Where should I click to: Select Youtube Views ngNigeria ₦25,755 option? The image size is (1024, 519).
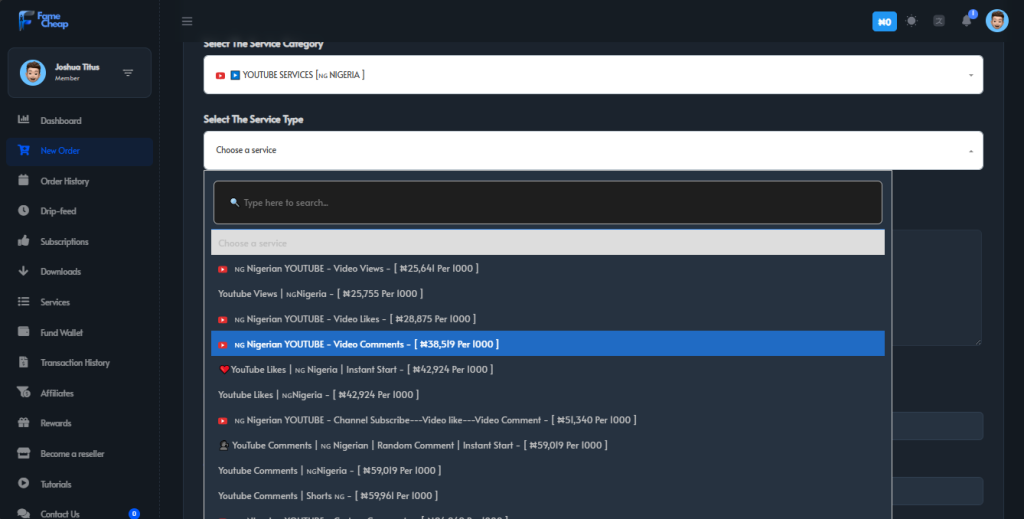(547, 294)
